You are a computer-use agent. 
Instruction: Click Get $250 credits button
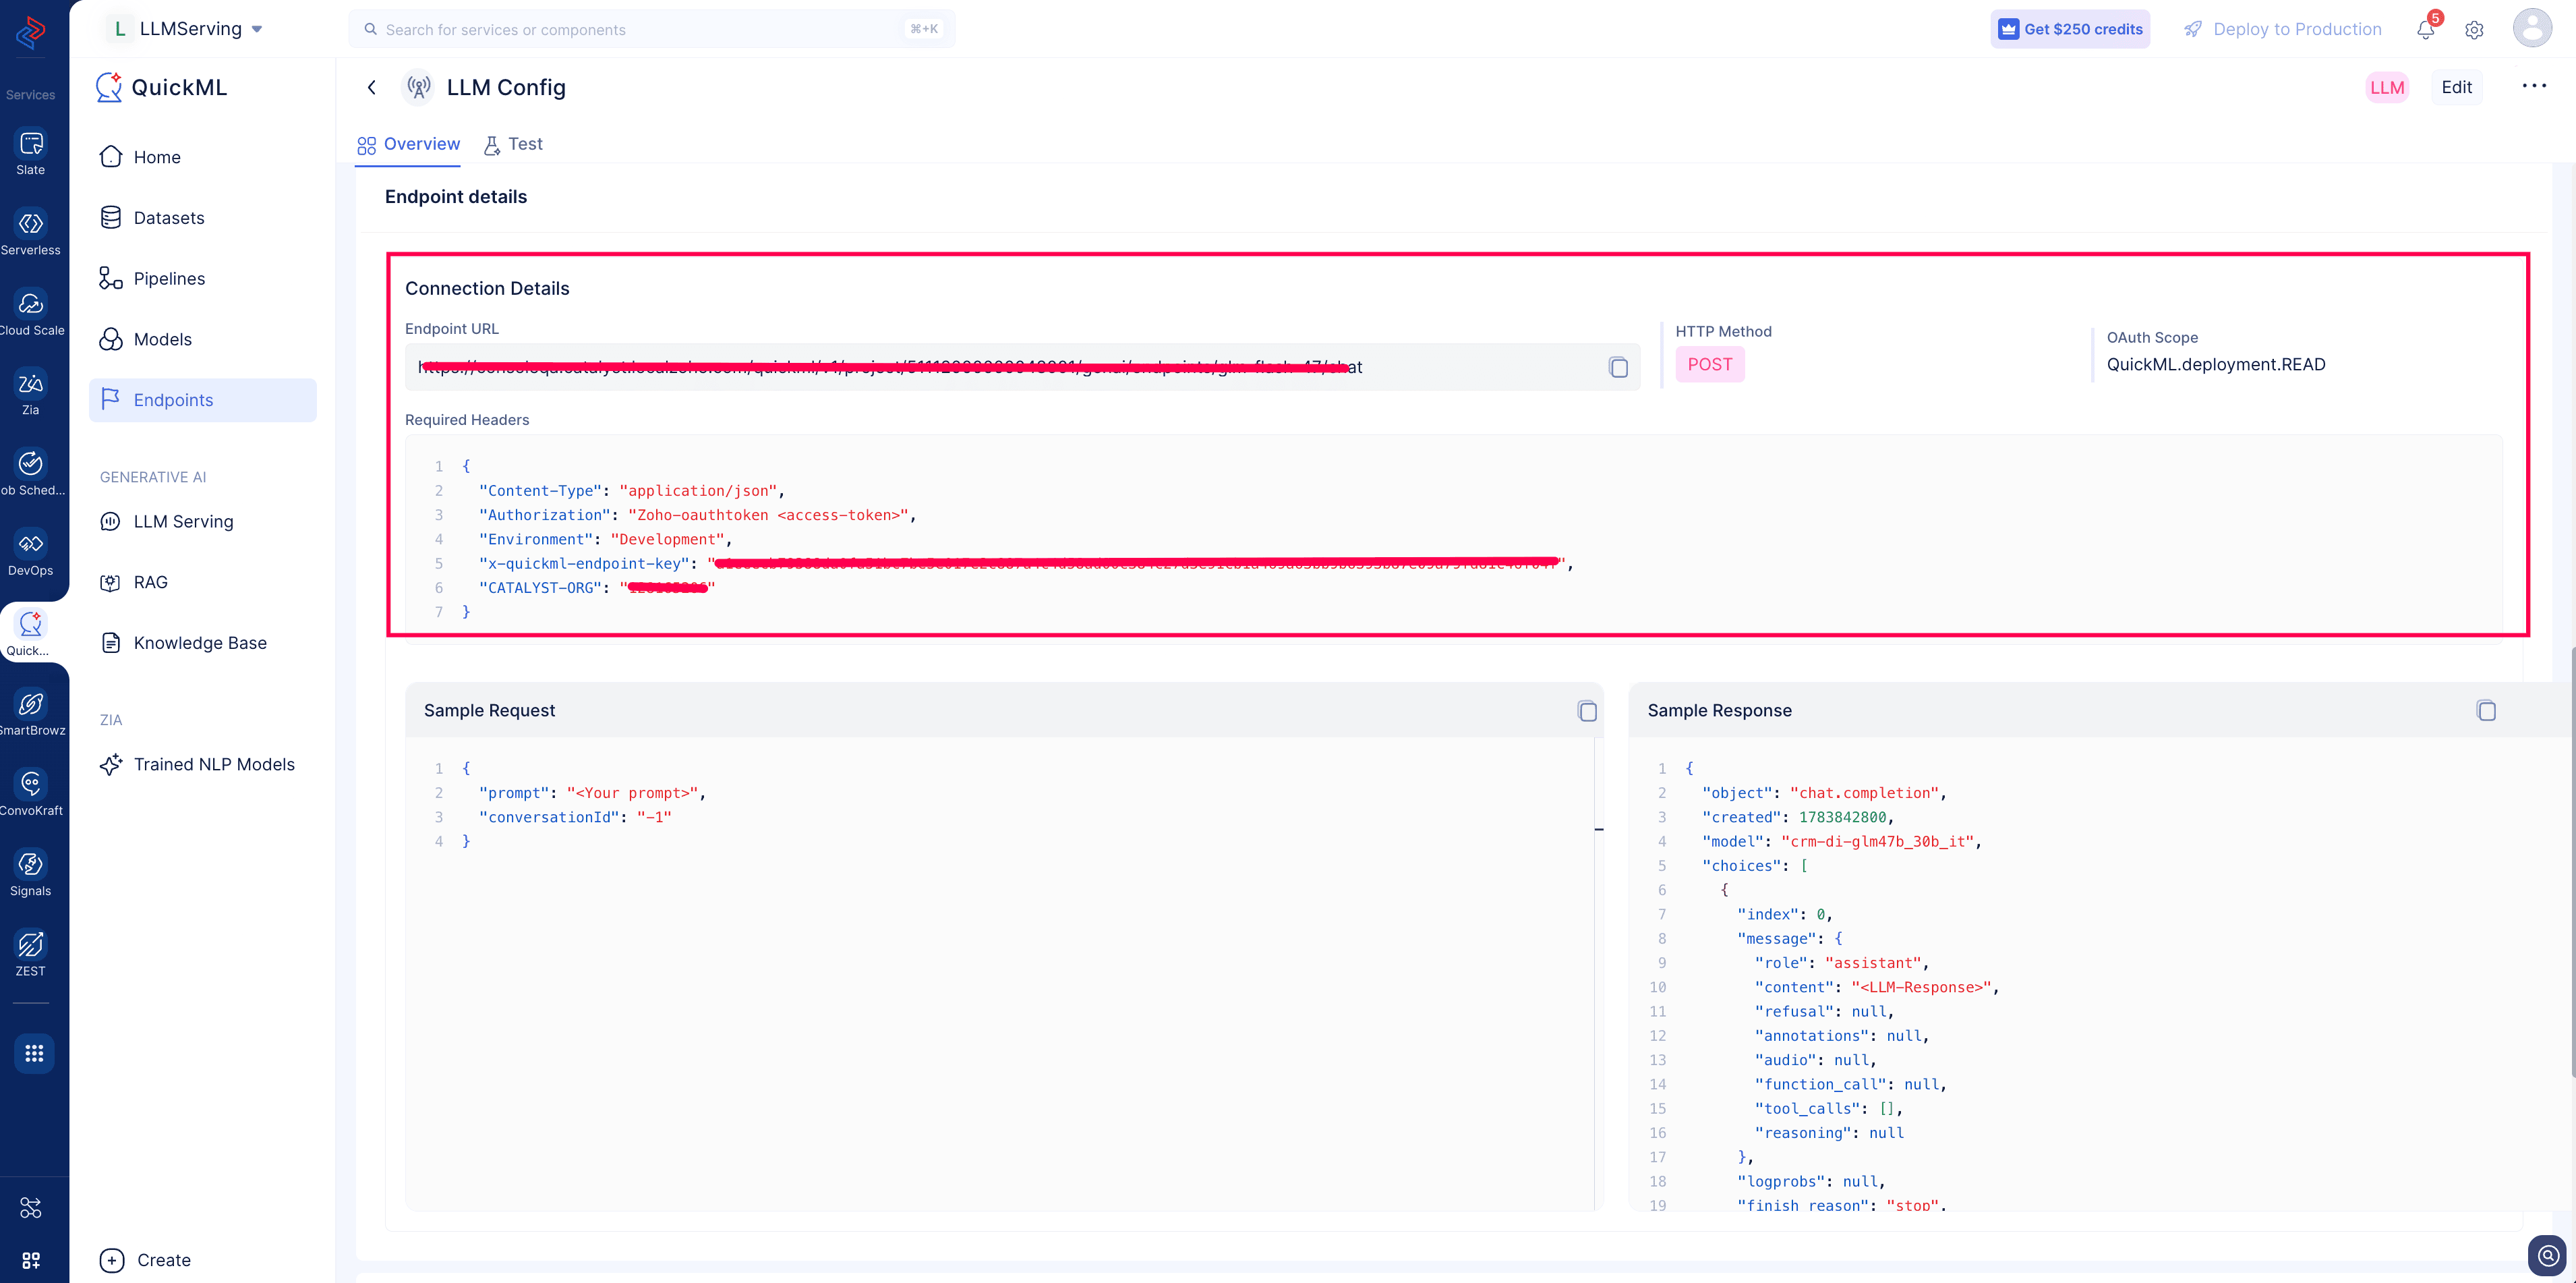tap(2070, 29)
